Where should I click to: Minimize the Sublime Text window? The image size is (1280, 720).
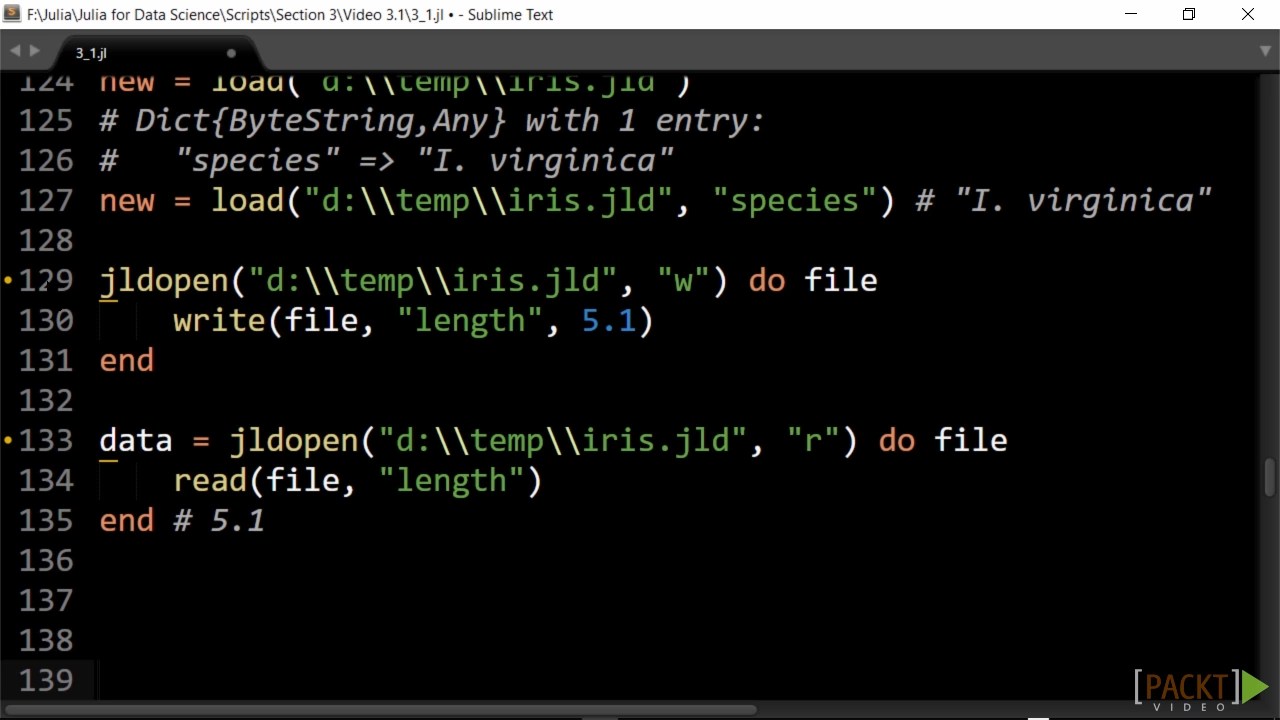pos(1131,14)
